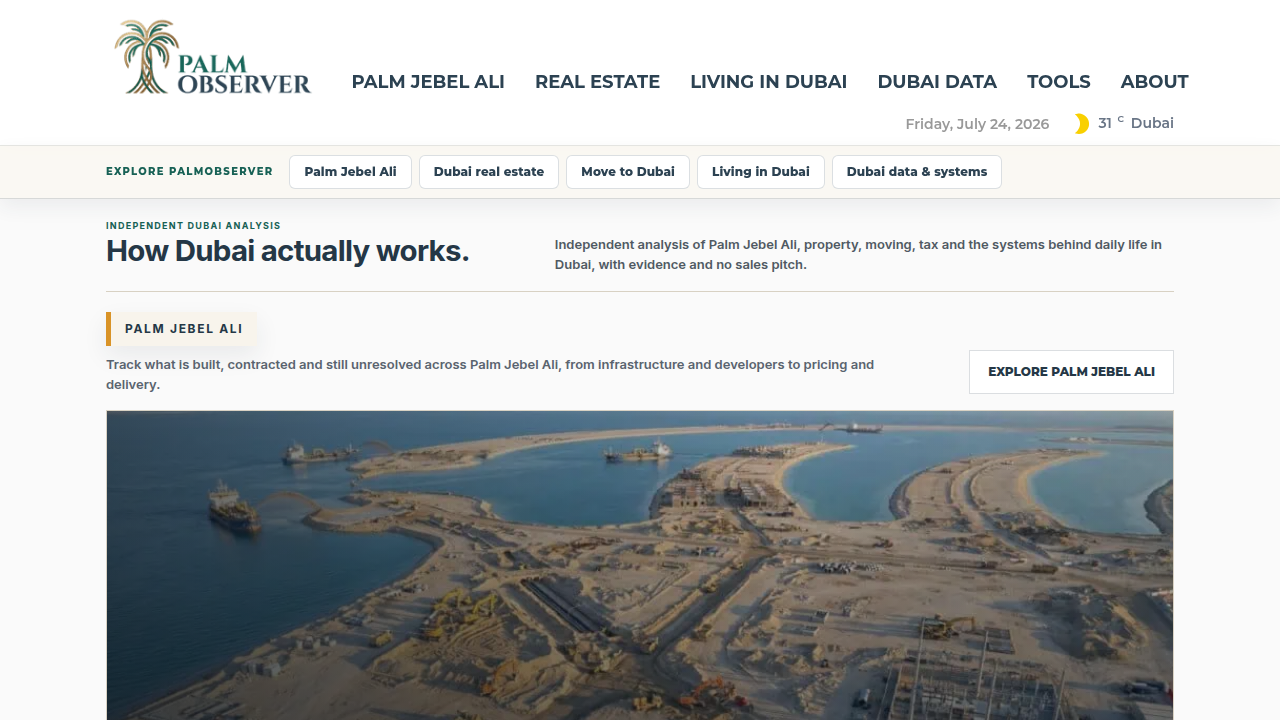Viewport: 1280px width, 720px height.
Task: Open the Palm Jebel Ali menu
Action: coord(428,82)
